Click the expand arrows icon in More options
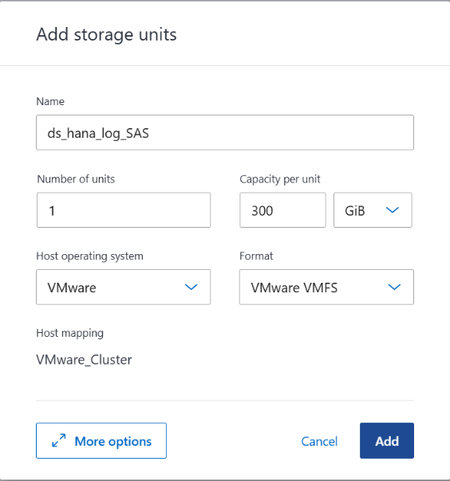Image resolution: width=450 pixels, height=481 pixels. [x=59, y=440]
